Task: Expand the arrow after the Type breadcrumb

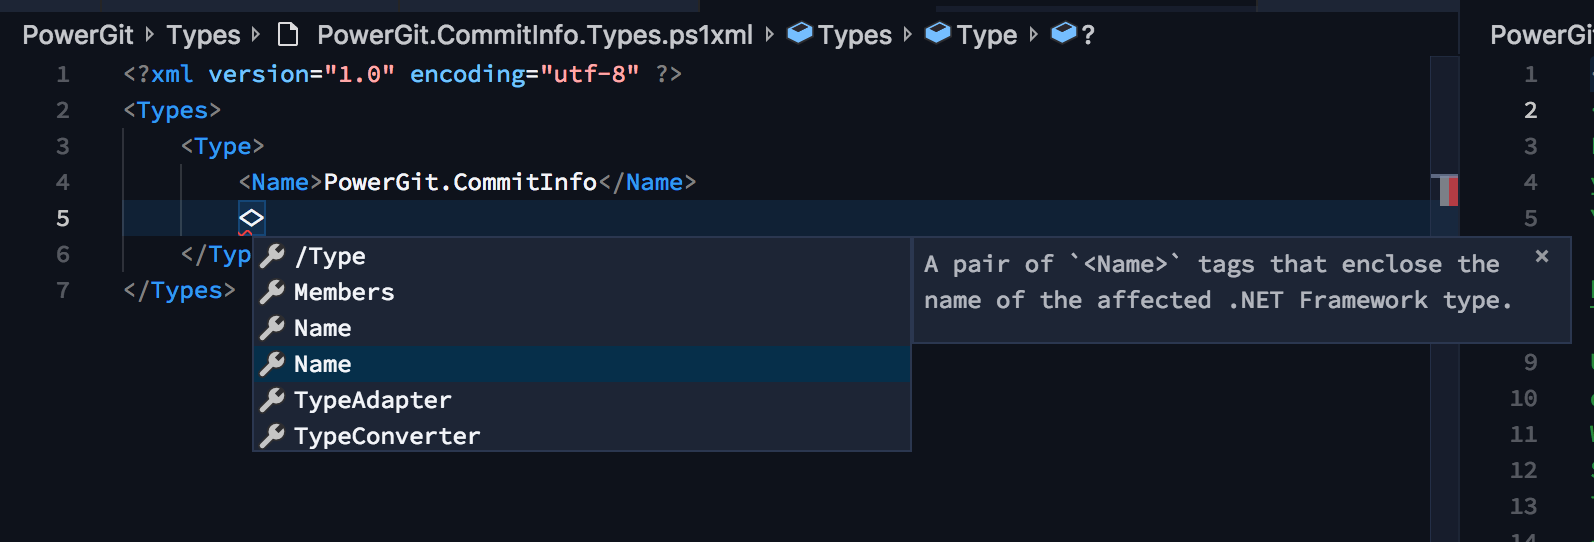Action: [x=1034, y=35]
